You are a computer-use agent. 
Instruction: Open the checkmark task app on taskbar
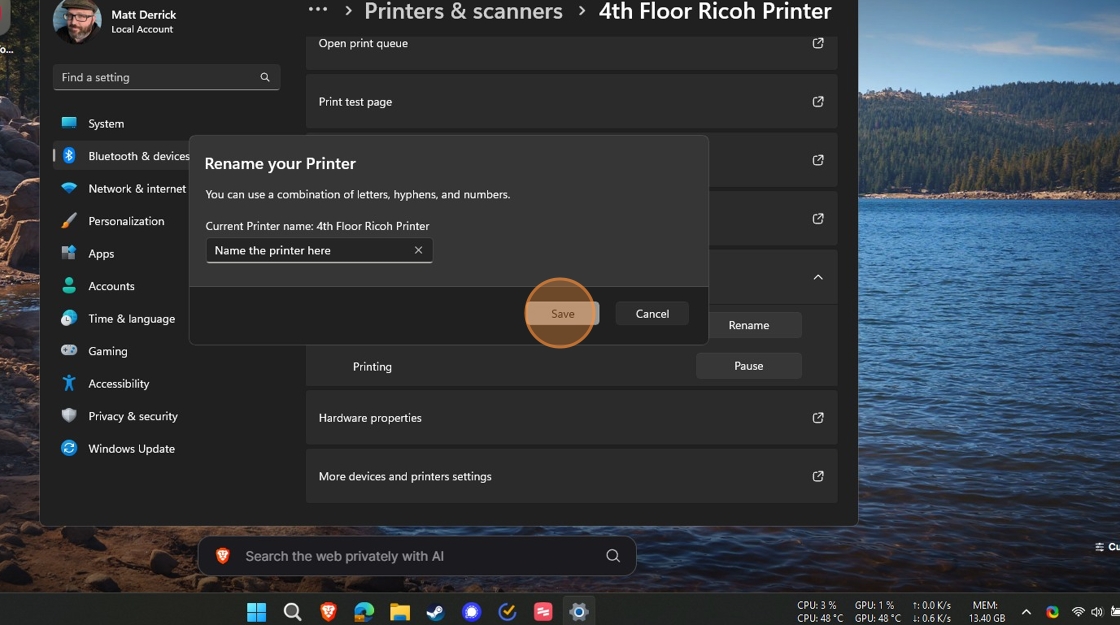[x=507, y=611]
